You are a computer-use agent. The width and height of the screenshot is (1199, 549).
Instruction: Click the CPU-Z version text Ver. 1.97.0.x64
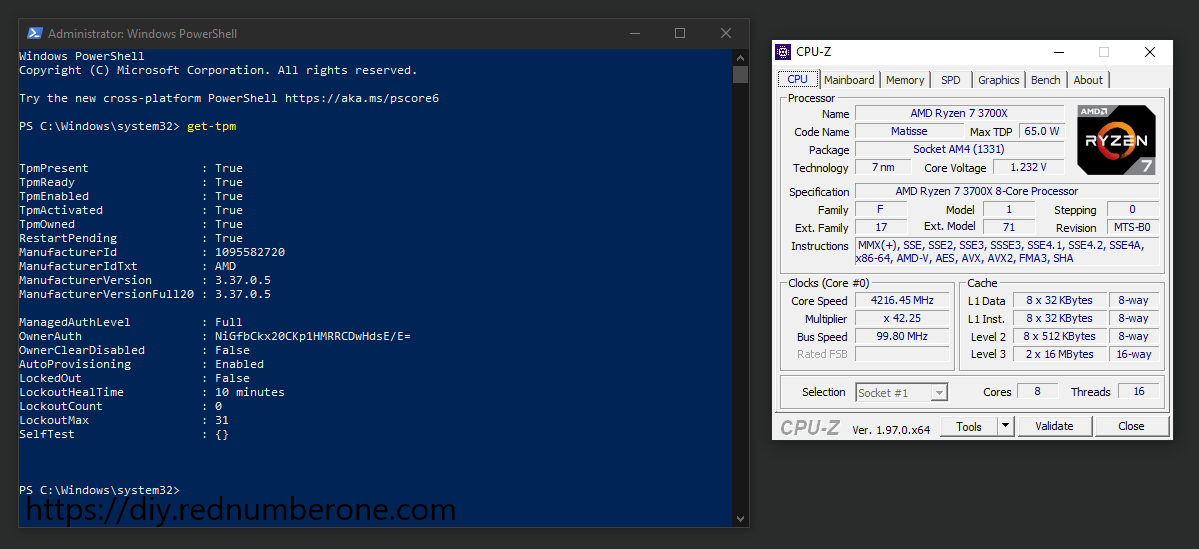tap(892, 429)
